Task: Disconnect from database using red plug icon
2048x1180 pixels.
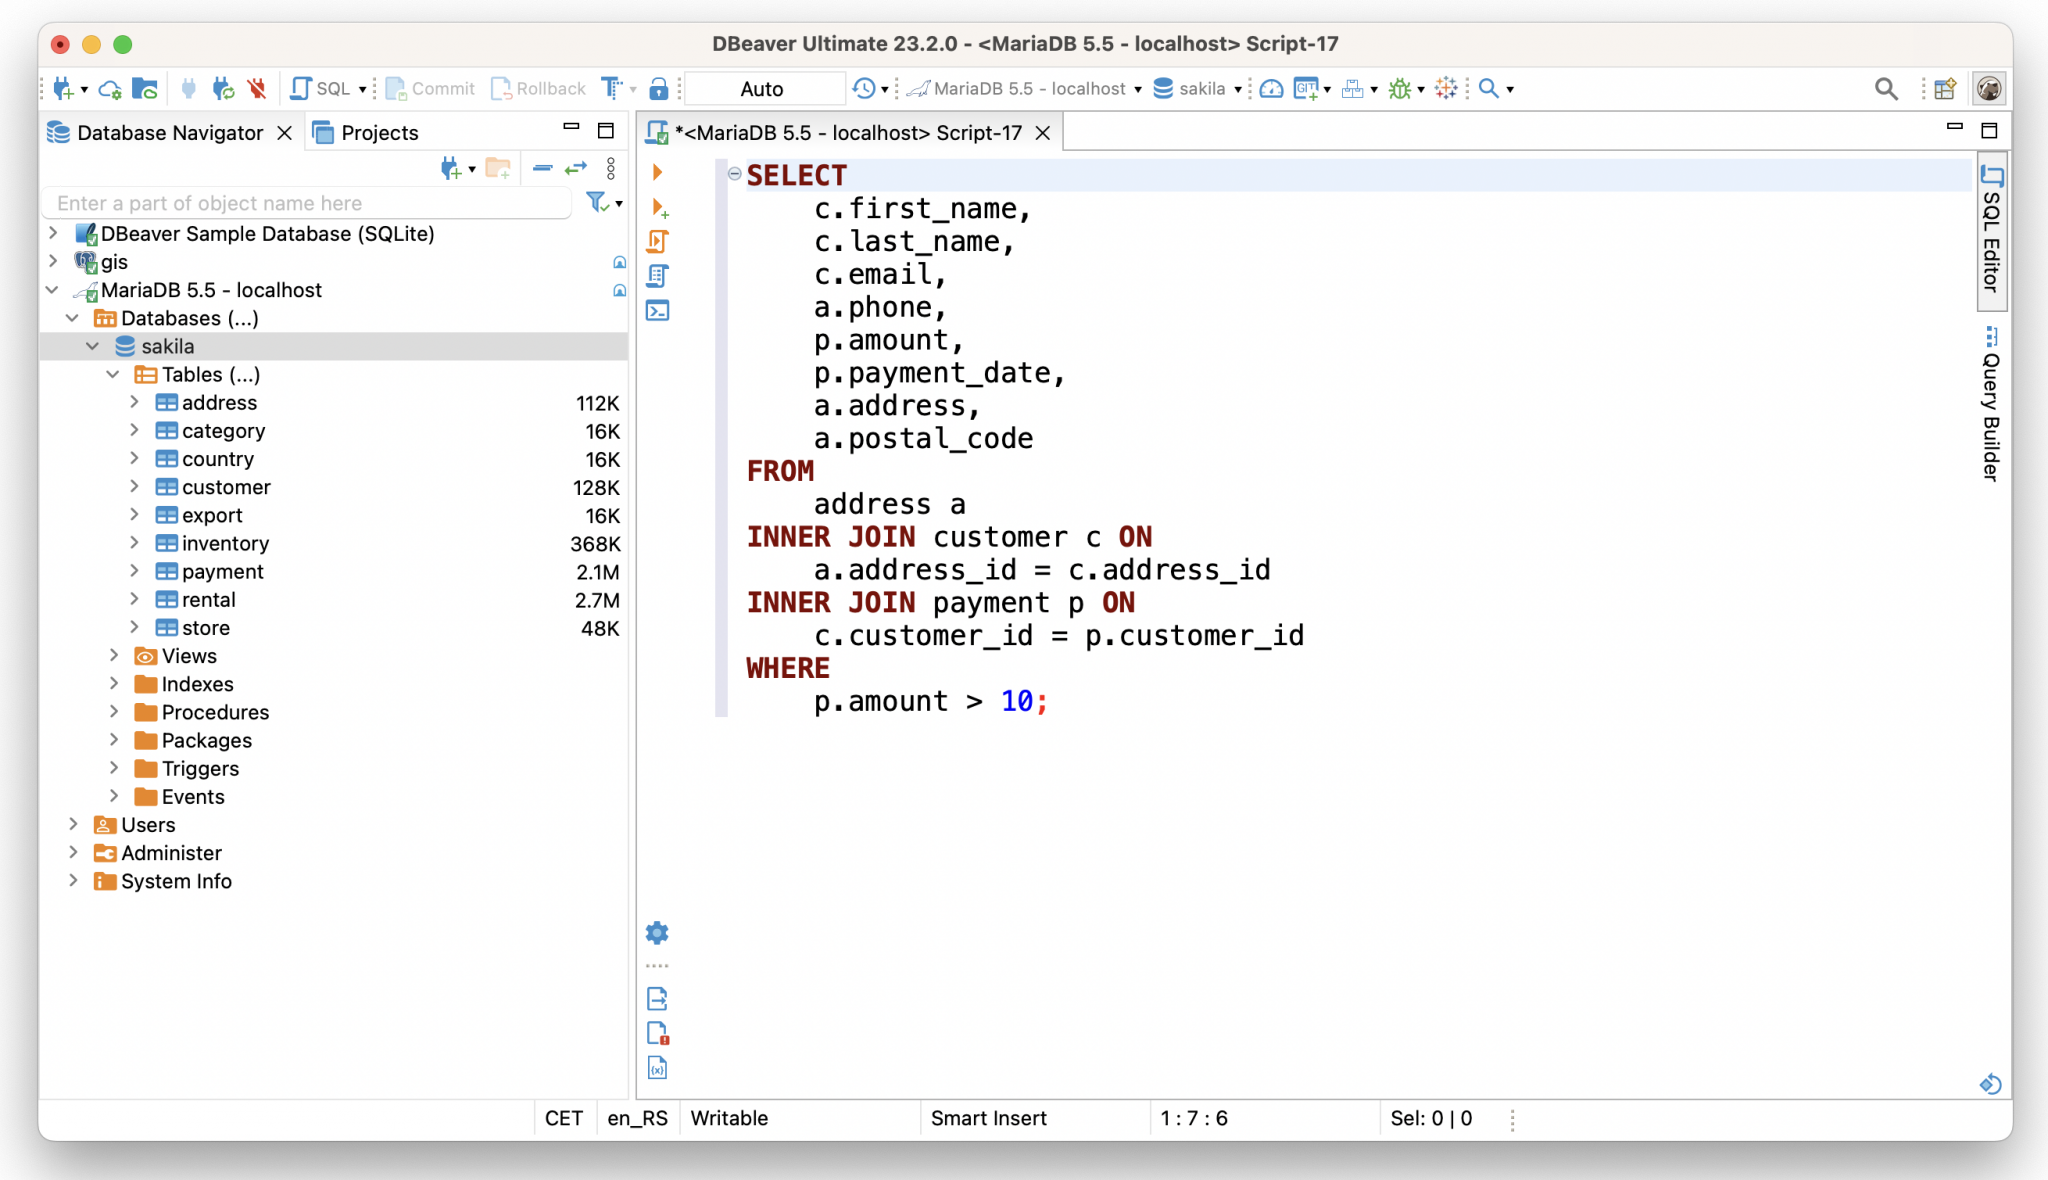Action: 258,89
